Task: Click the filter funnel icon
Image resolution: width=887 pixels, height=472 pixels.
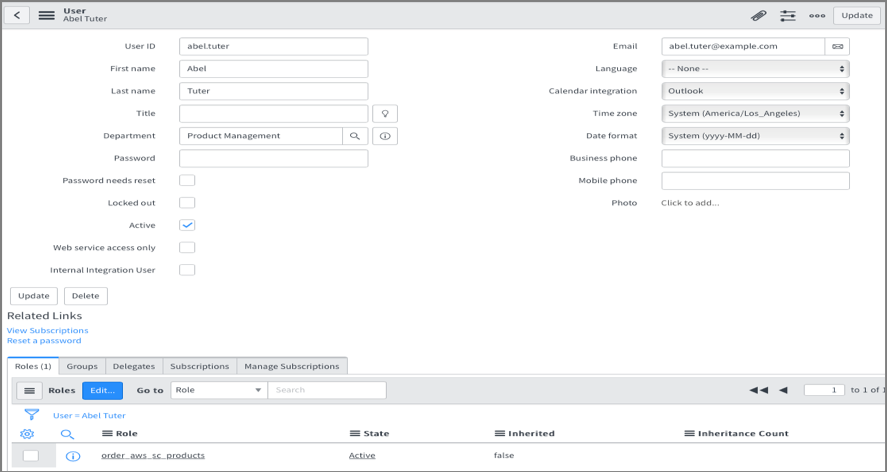Action: point(32,415)
